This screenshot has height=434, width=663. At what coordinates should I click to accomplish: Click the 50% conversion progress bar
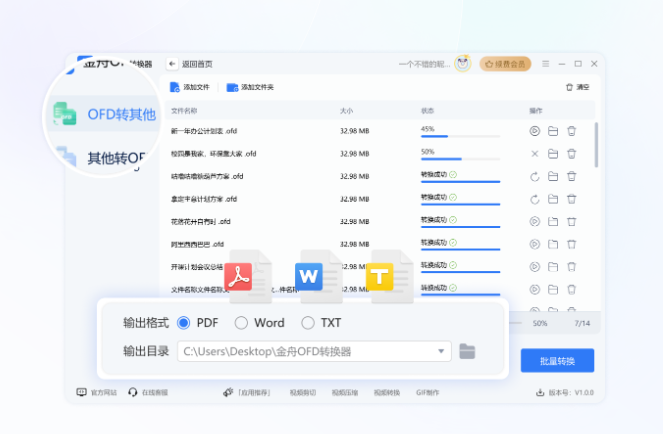click(x=460, y=159)
